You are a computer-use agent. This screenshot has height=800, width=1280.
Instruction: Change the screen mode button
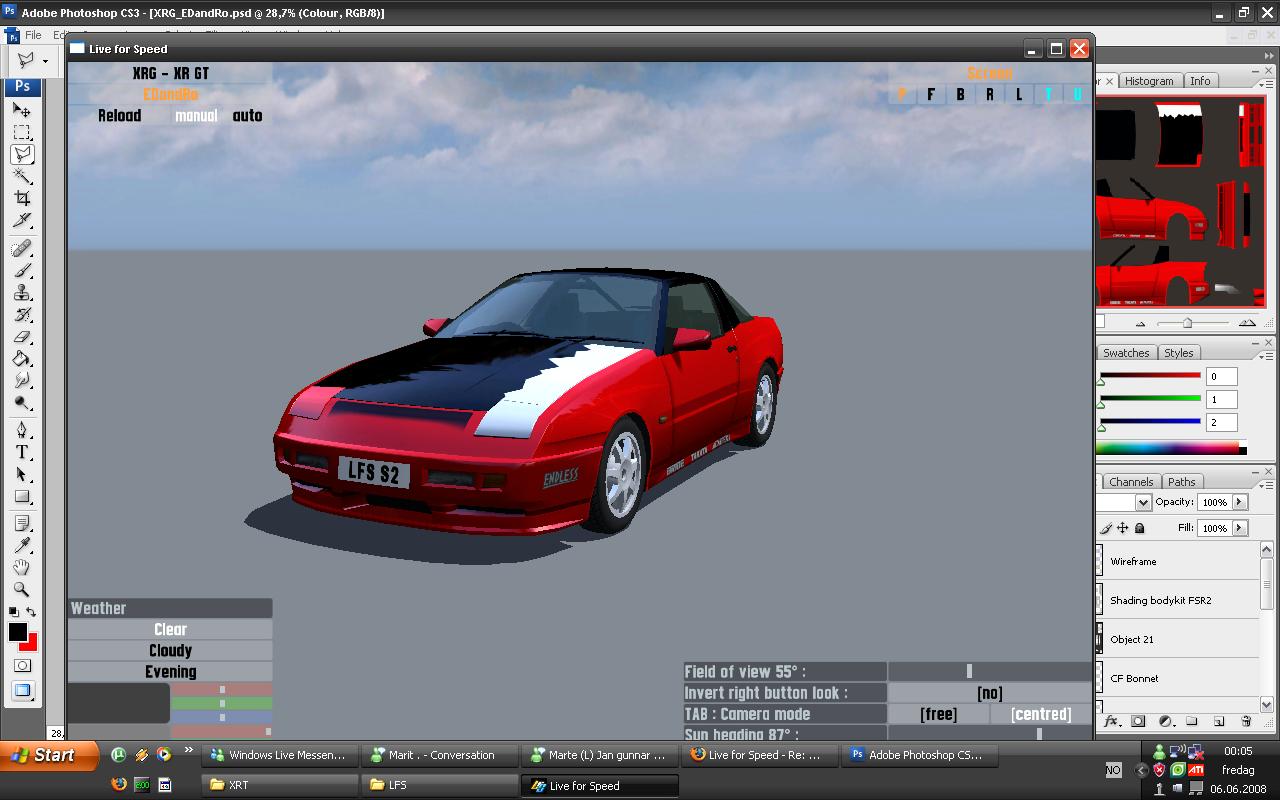click(x=22, y=691)
